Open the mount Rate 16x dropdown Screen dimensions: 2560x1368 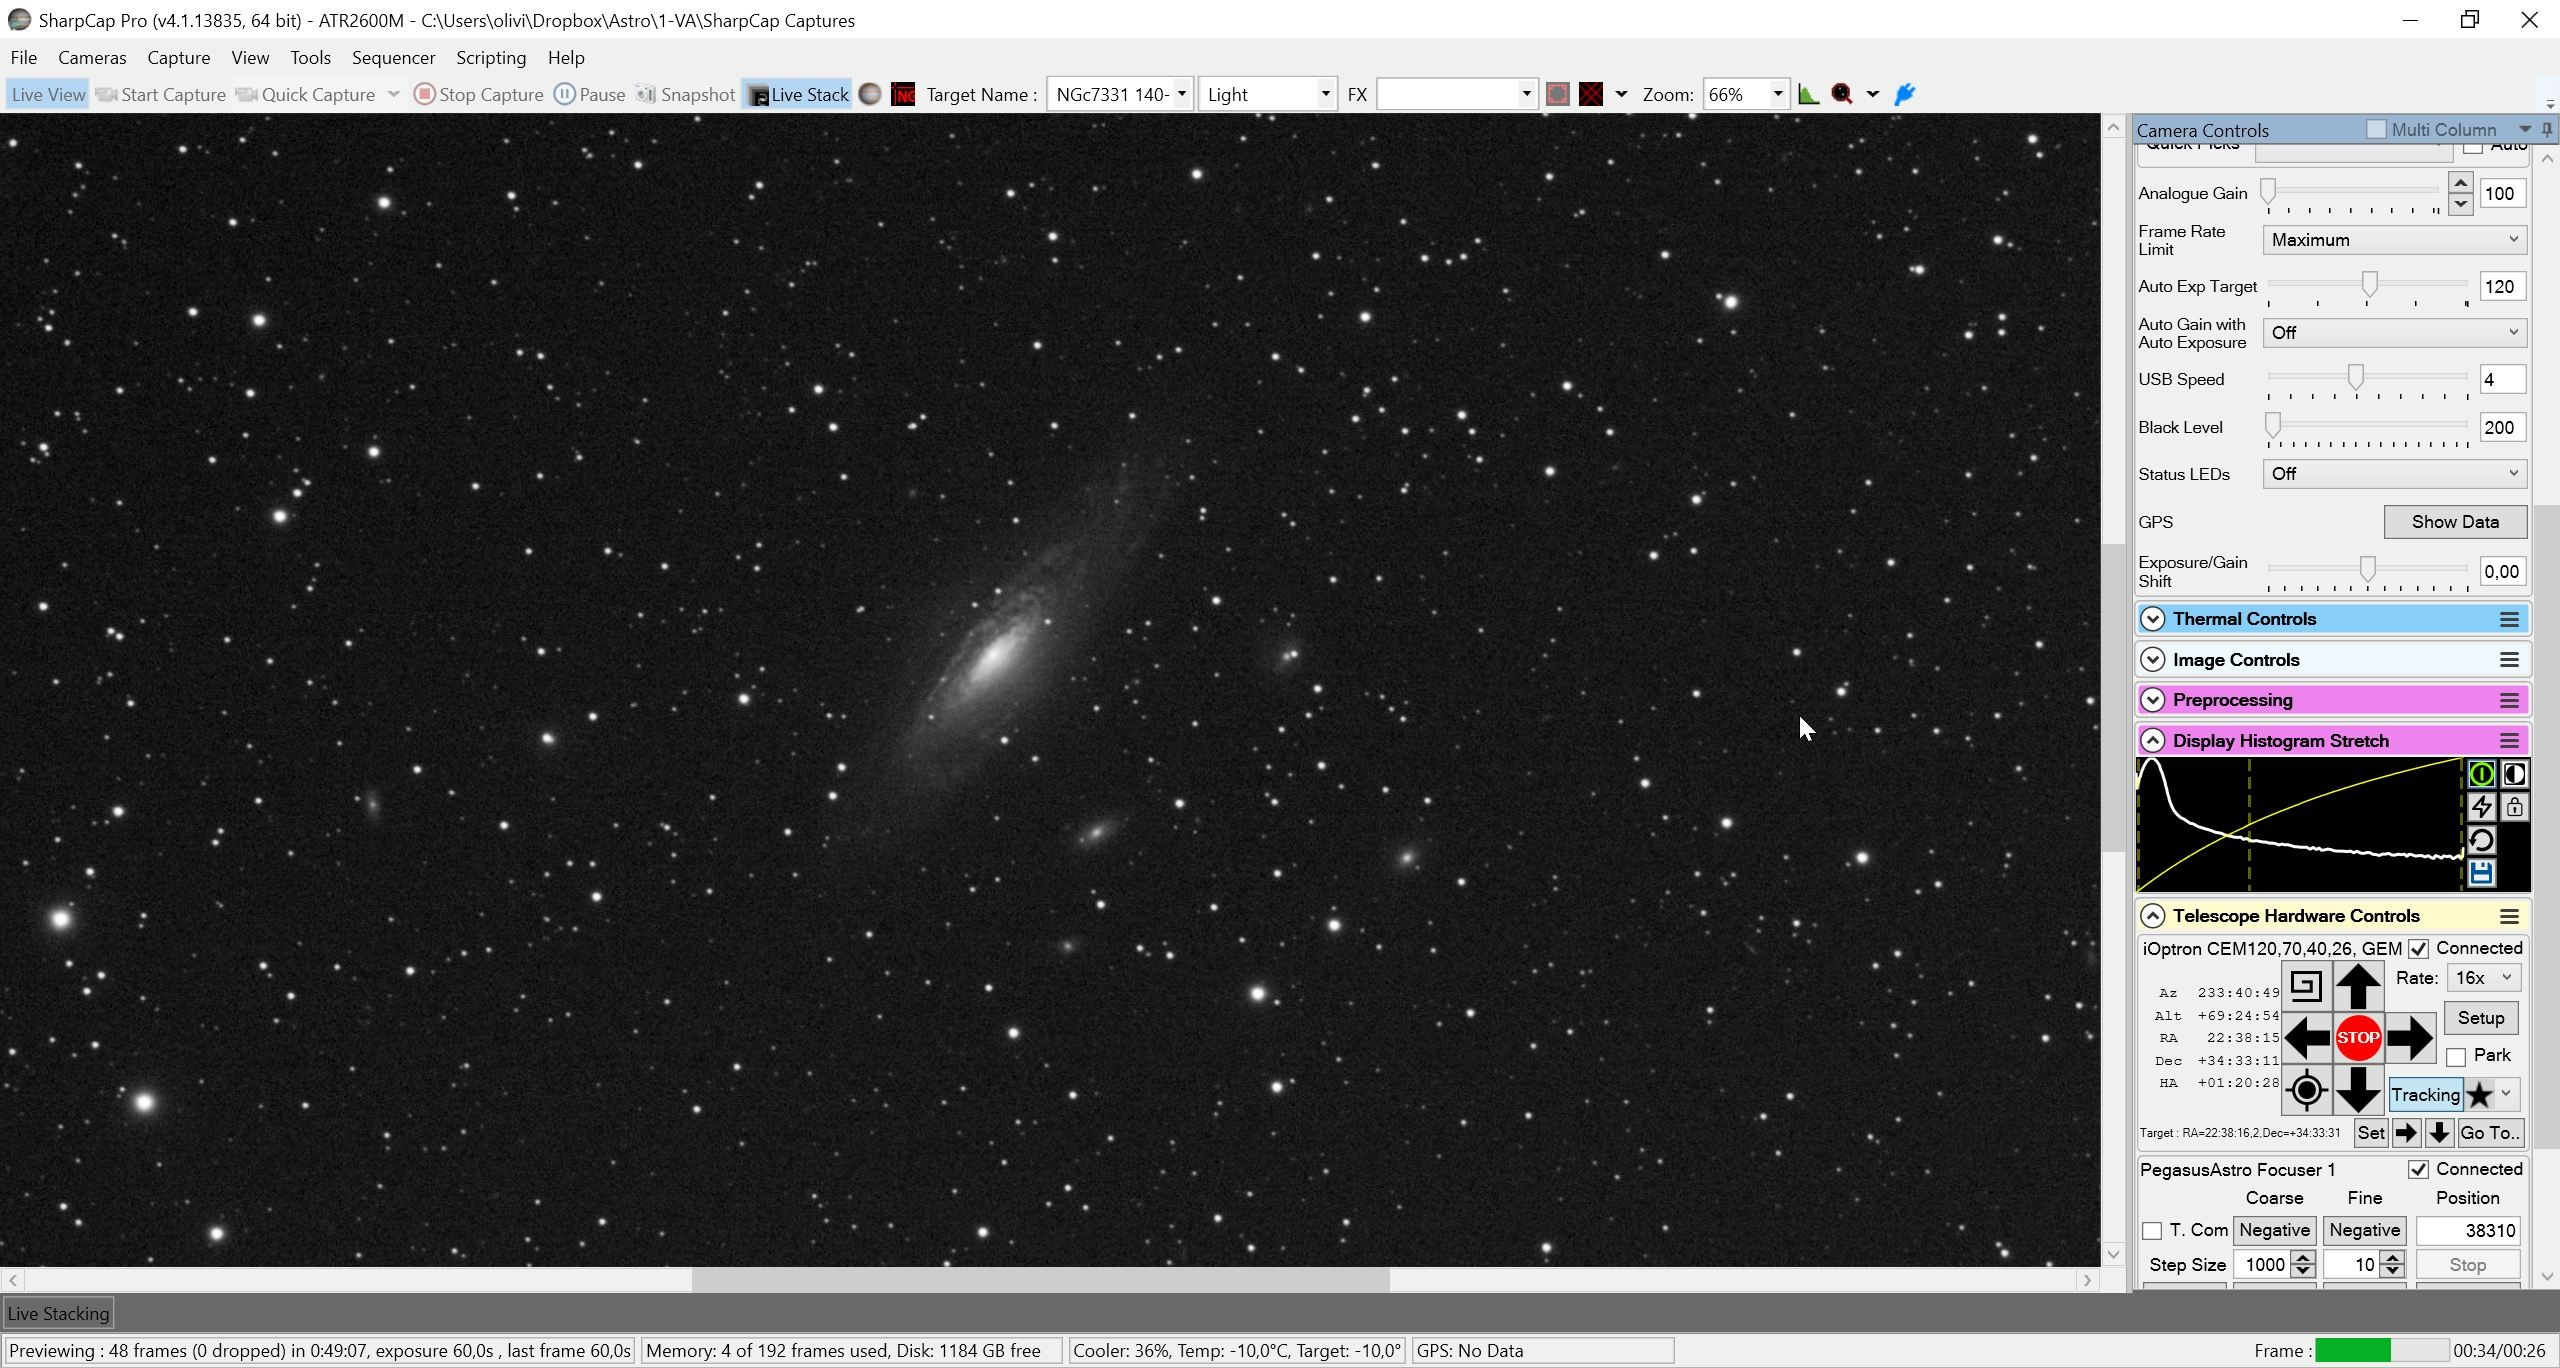click(x=2484, y=978)
